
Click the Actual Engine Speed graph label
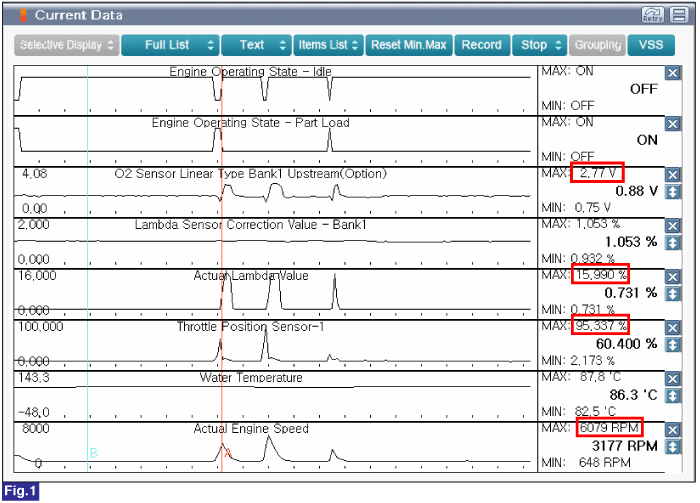tap(251, 429)
